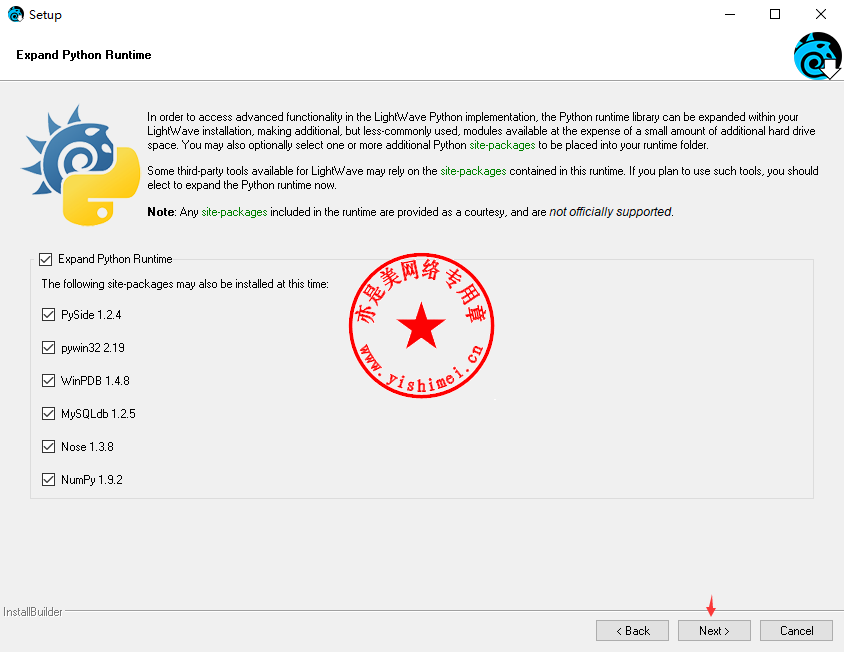This screenshot has width=844, height=652.
Task: Click the Setup title bar app icon
Action: (16, 14)
